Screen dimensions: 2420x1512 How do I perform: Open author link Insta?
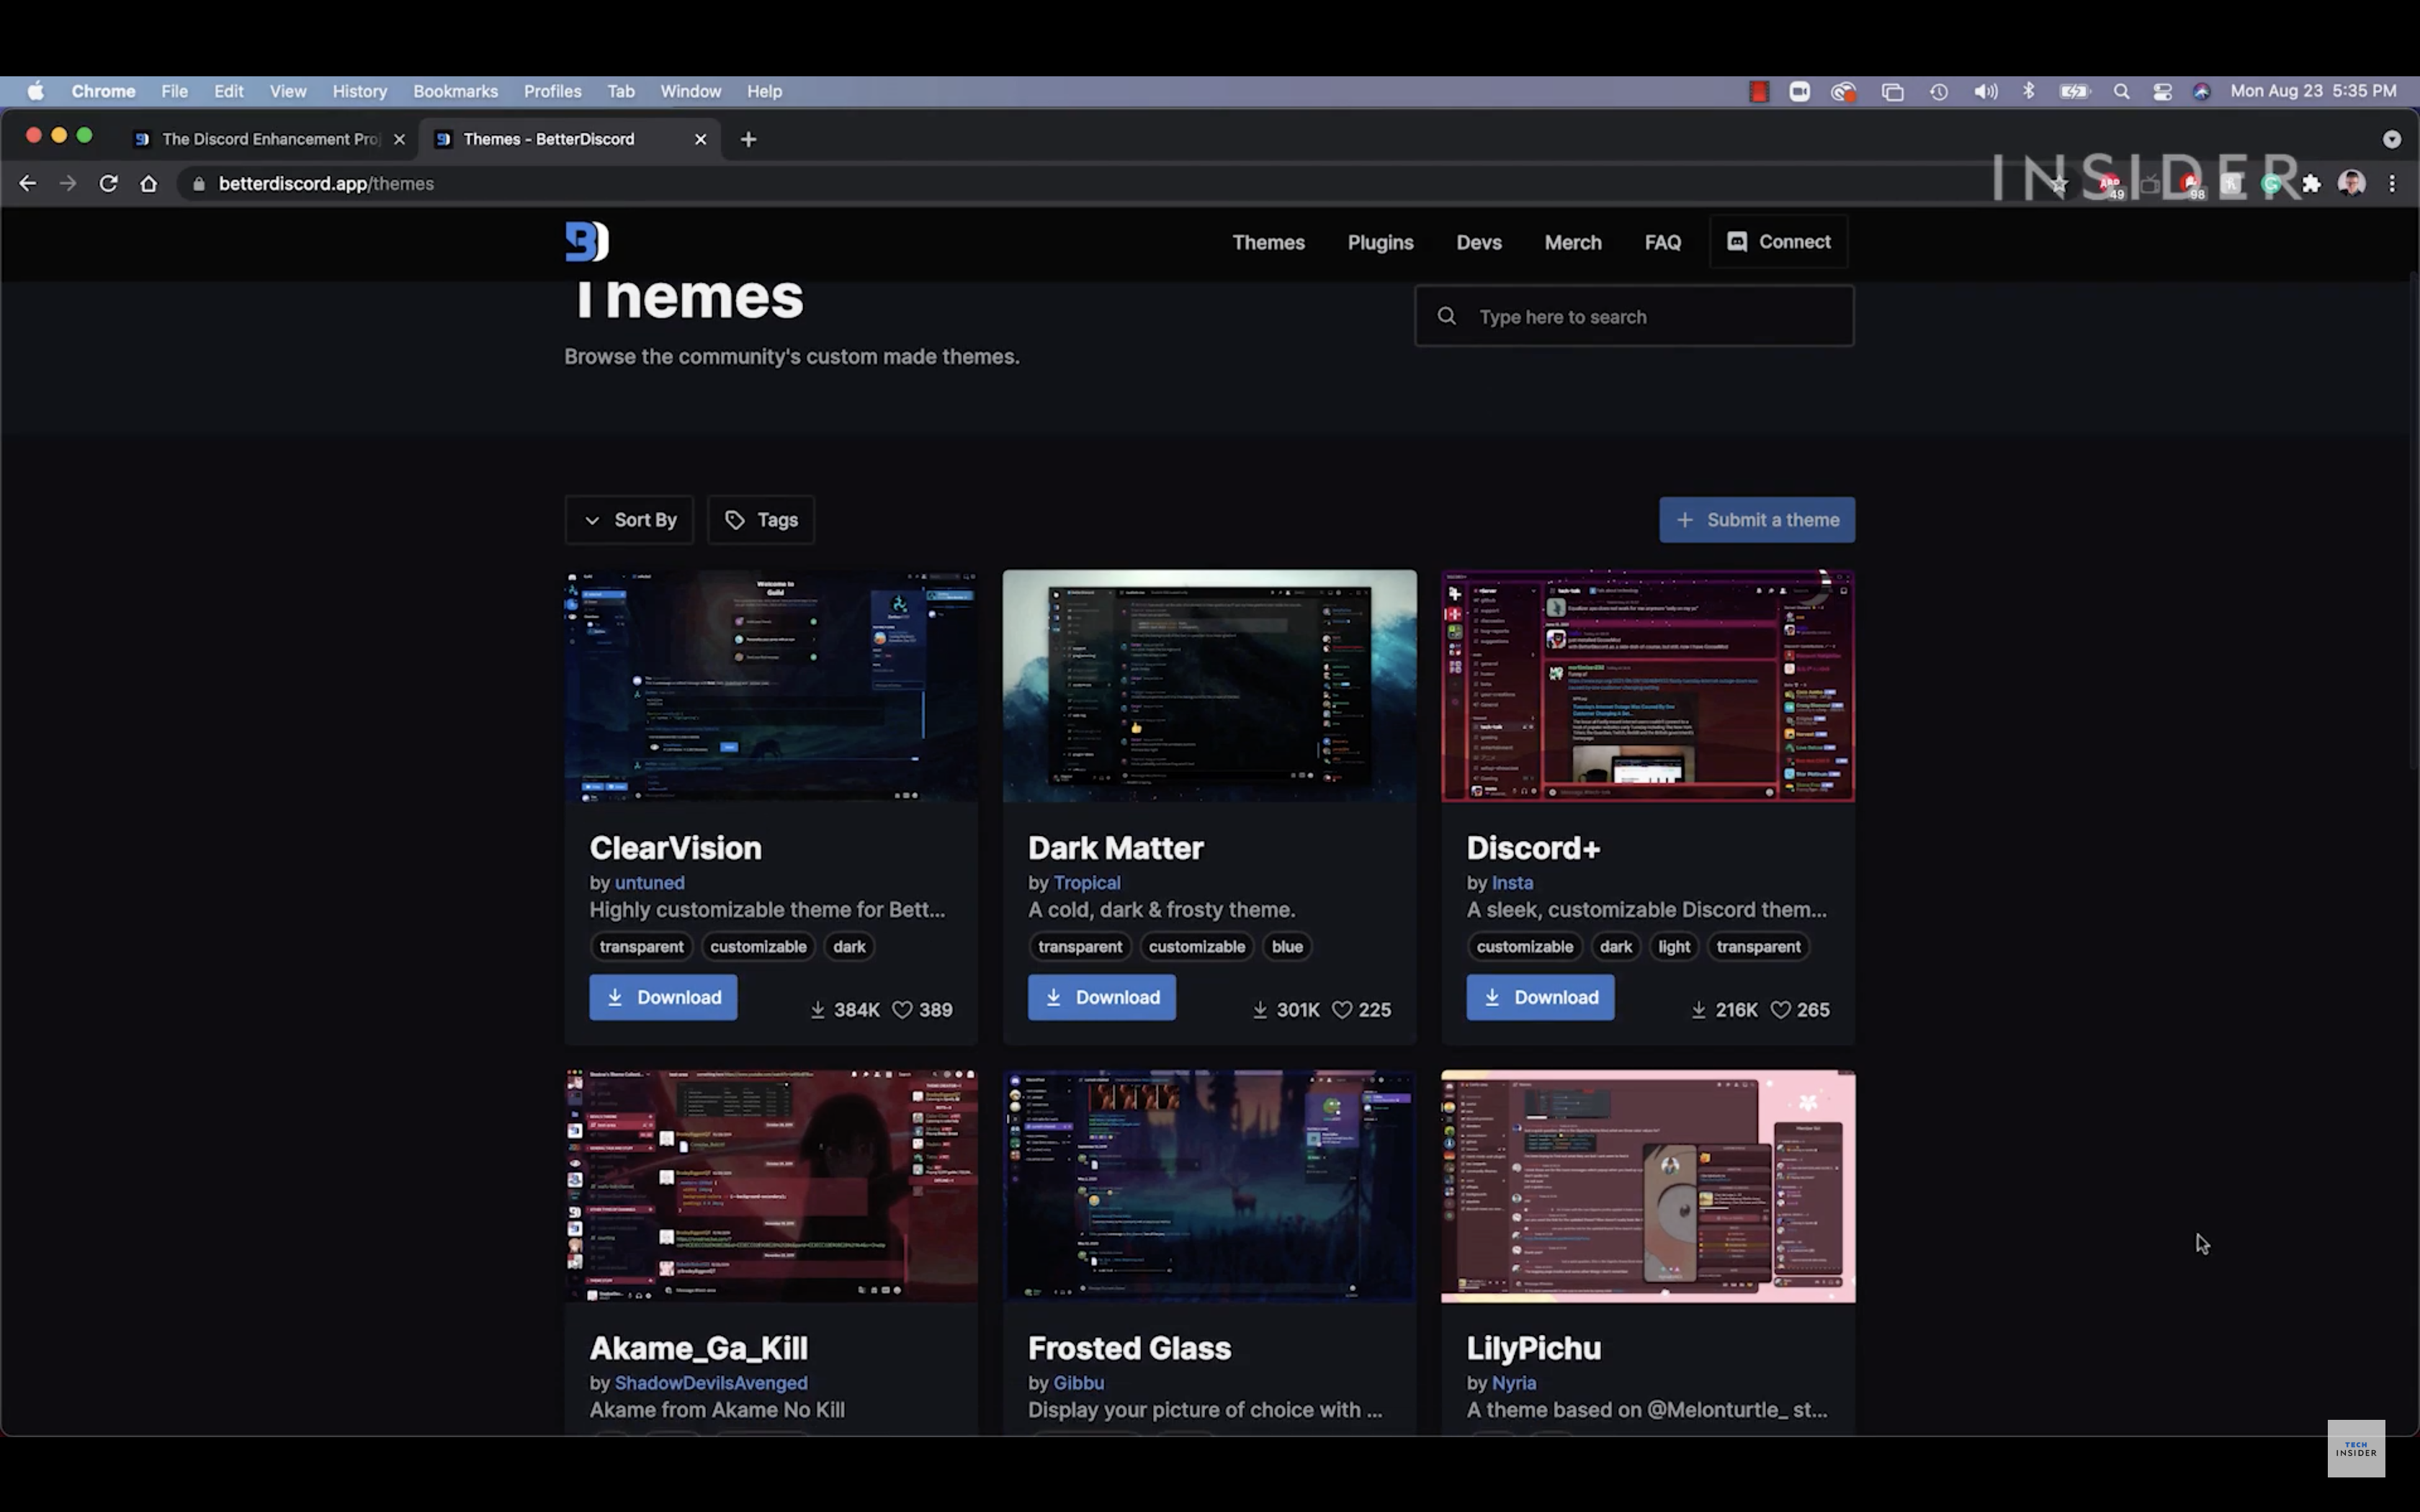pos(1512,883)
